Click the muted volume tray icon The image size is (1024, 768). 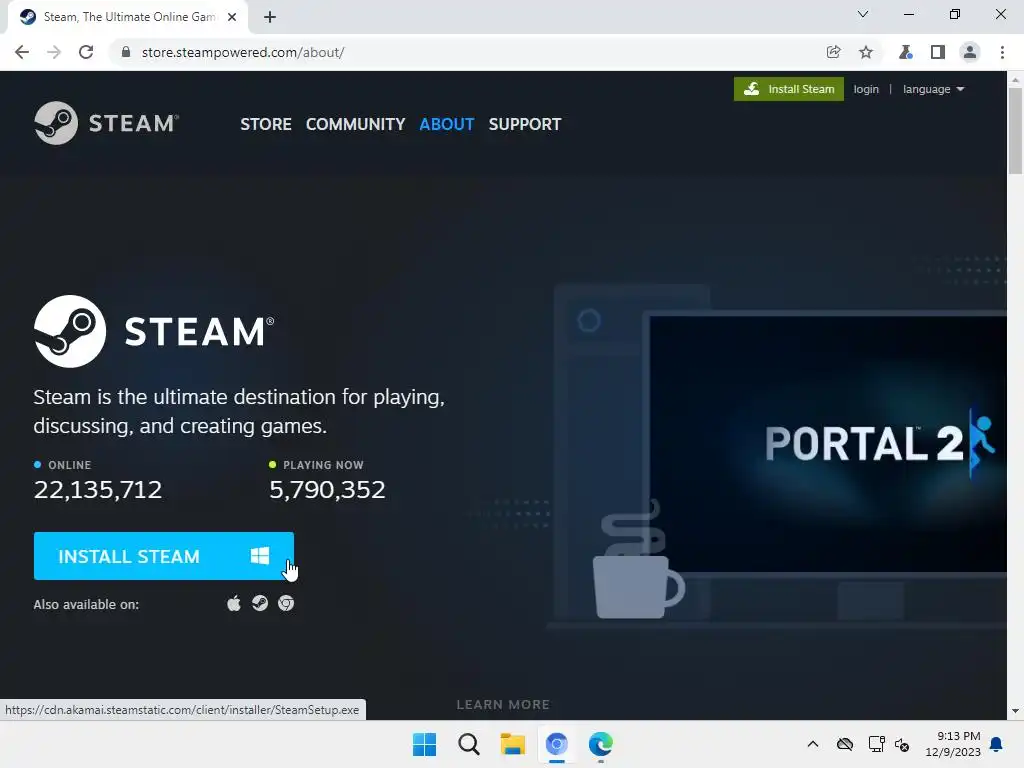tap(903, 744)
